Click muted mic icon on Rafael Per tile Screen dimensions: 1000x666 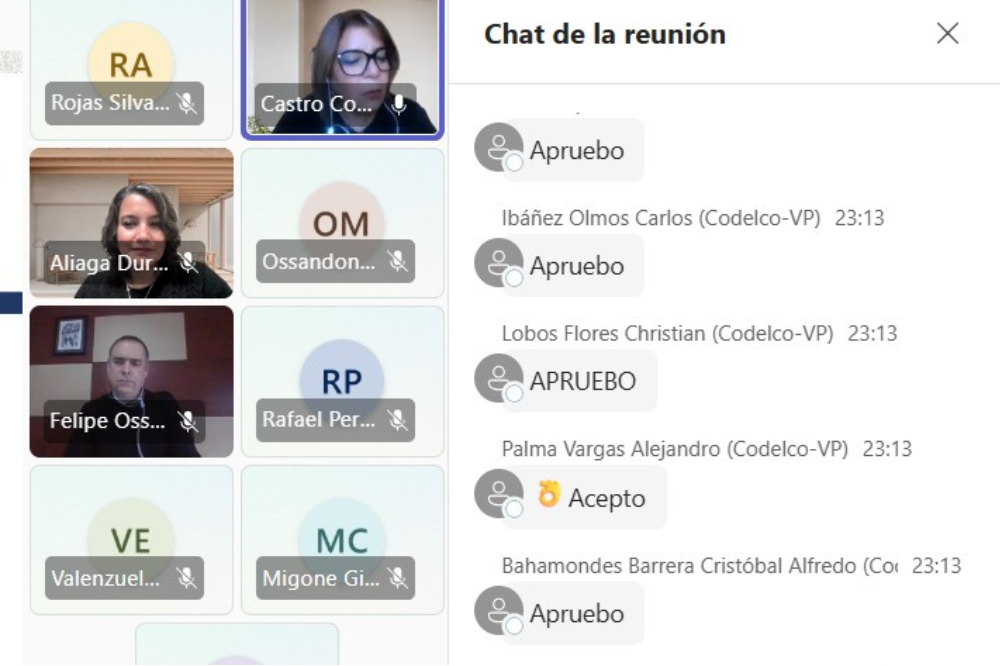tap(397, 419)
